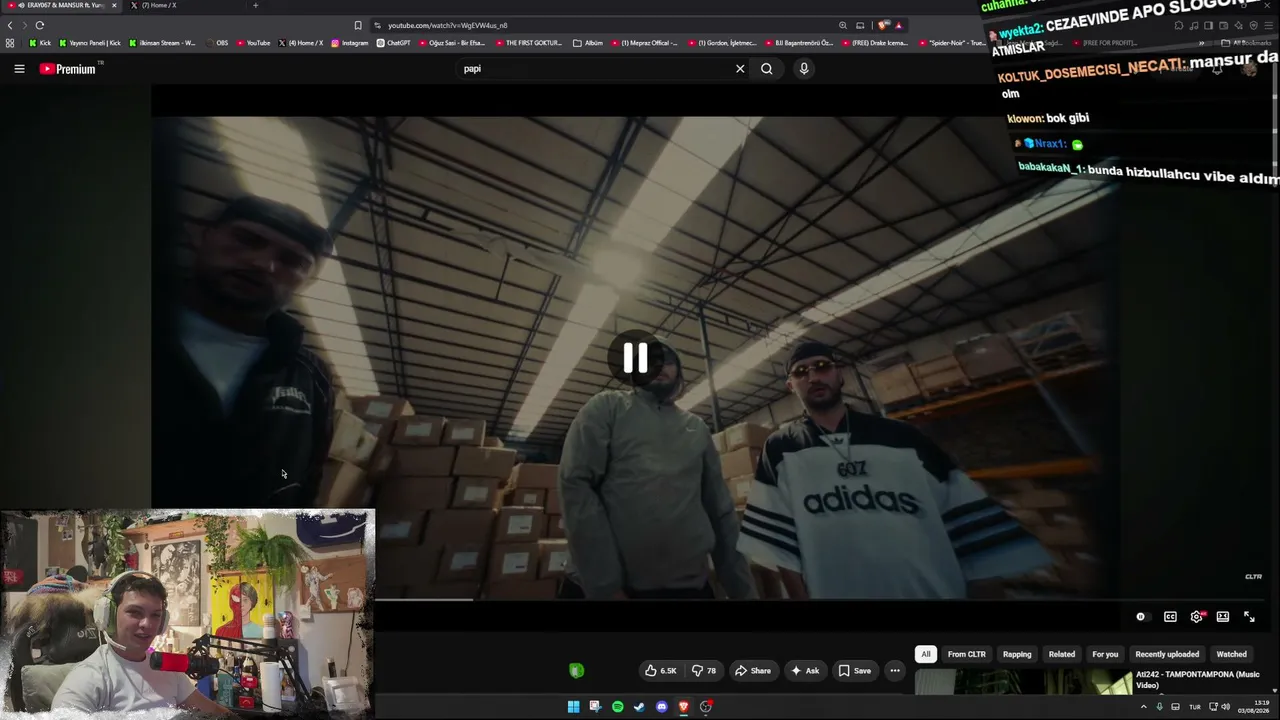Open the more actions three-dot menu
The height and width of the screenshot is (720, 1280).
[895, 671]
